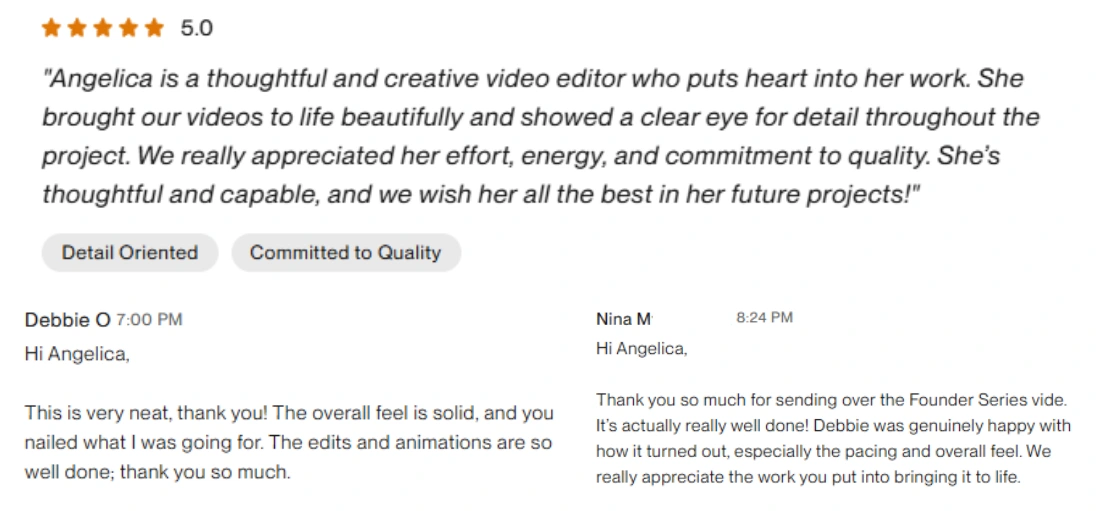Screen dimensions: 1099x511
Task: Select the fourth orange rating star
Action: click(128, 29)
